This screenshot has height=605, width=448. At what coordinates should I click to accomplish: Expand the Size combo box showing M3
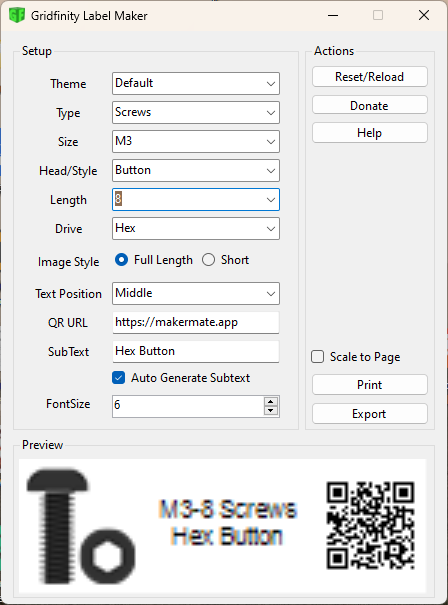(x=196, y=142)
